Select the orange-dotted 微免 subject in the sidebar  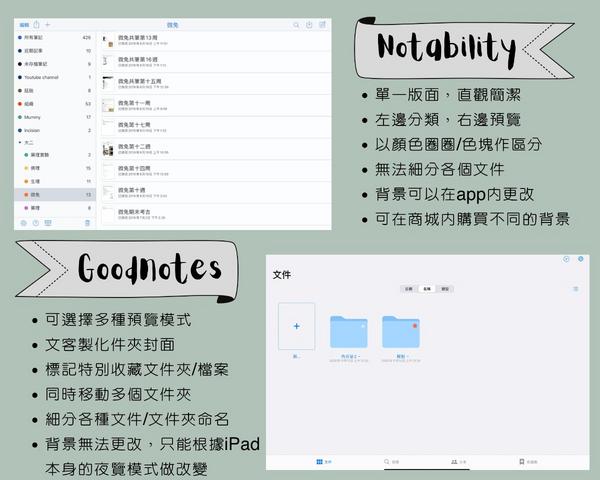point(35,195)
